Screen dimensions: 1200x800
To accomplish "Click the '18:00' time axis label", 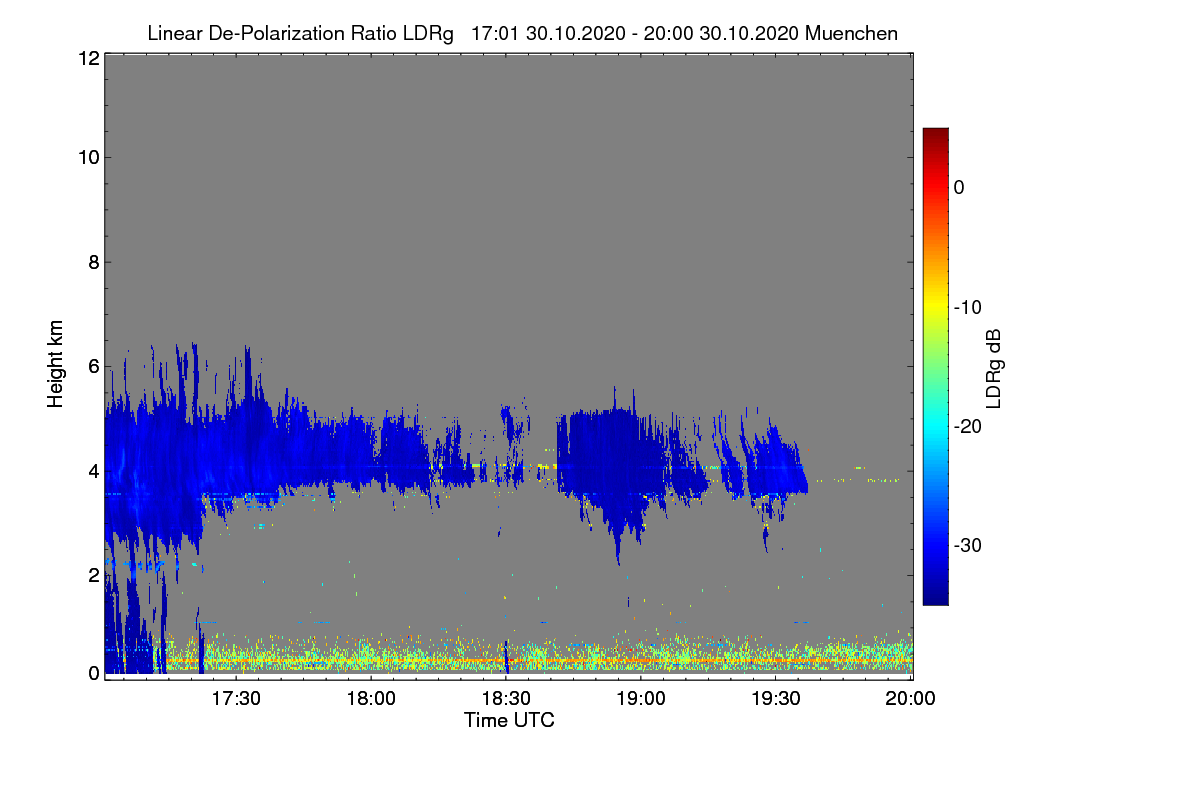I will tap(372, 699).
